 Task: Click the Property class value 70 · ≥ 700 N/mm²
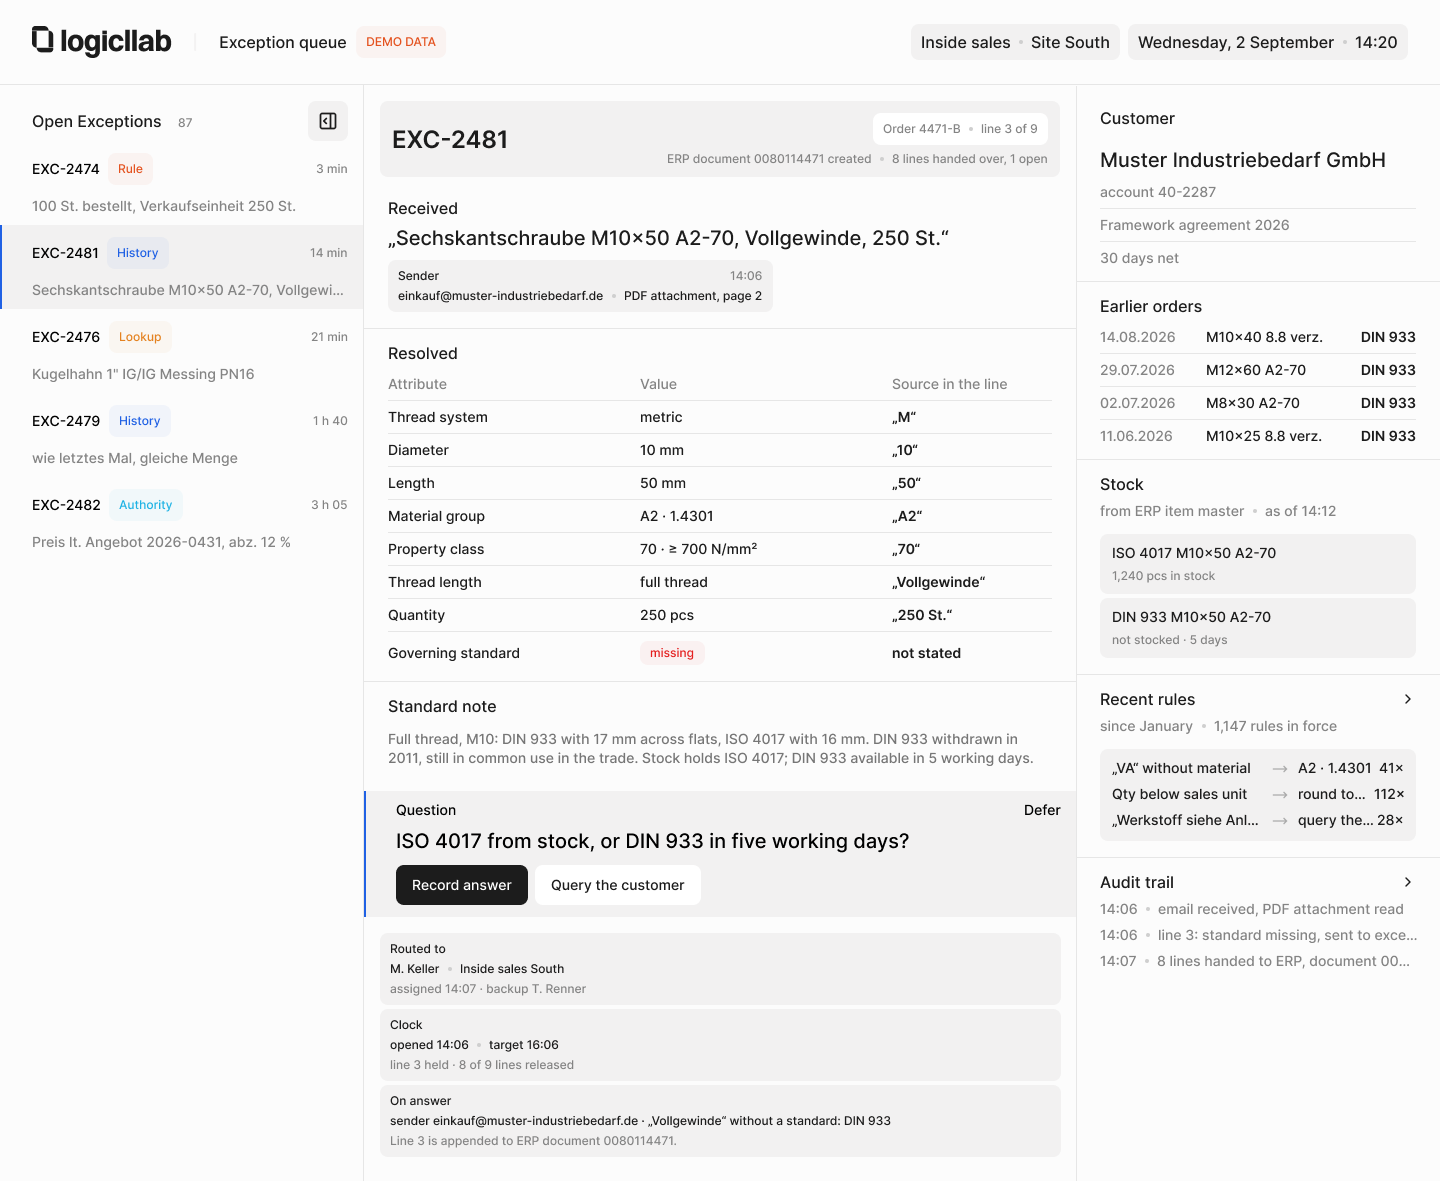698,549
